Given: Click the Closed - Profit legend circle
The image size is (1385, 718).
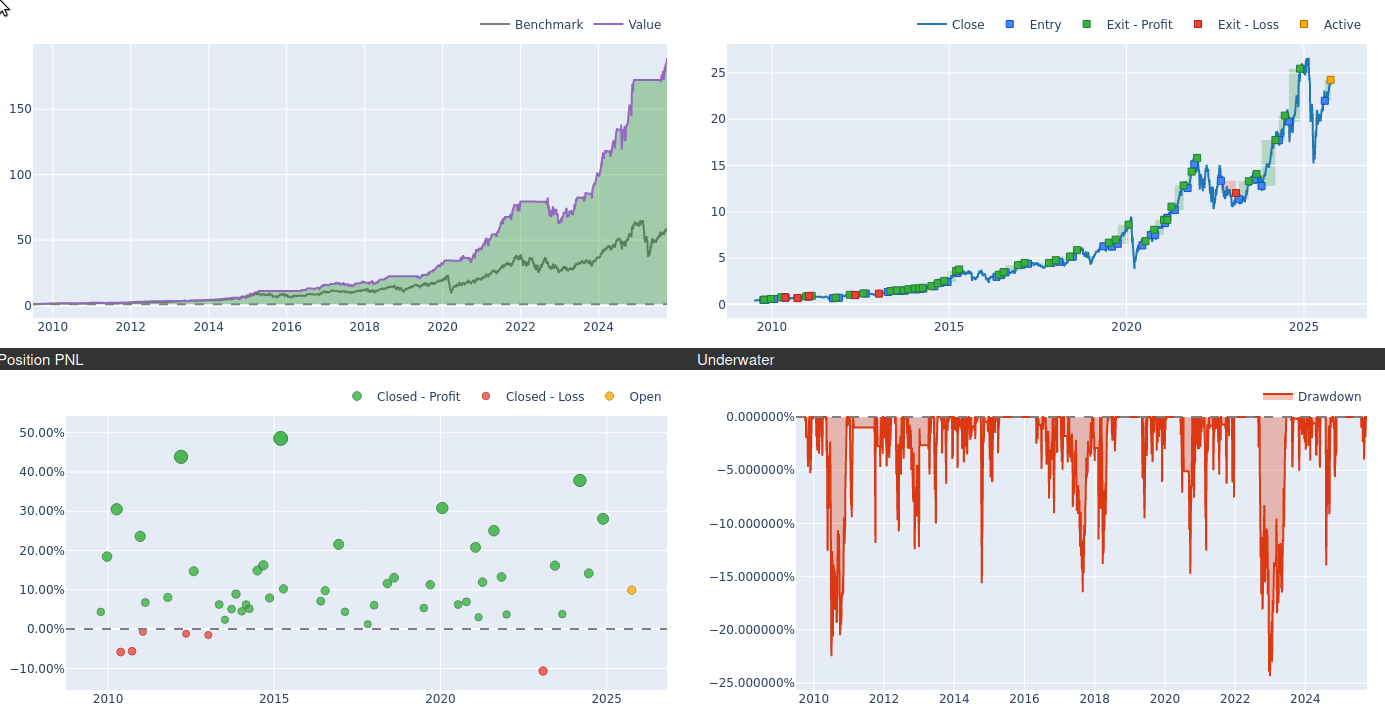Looking at the screenshot, I should 357,397.
